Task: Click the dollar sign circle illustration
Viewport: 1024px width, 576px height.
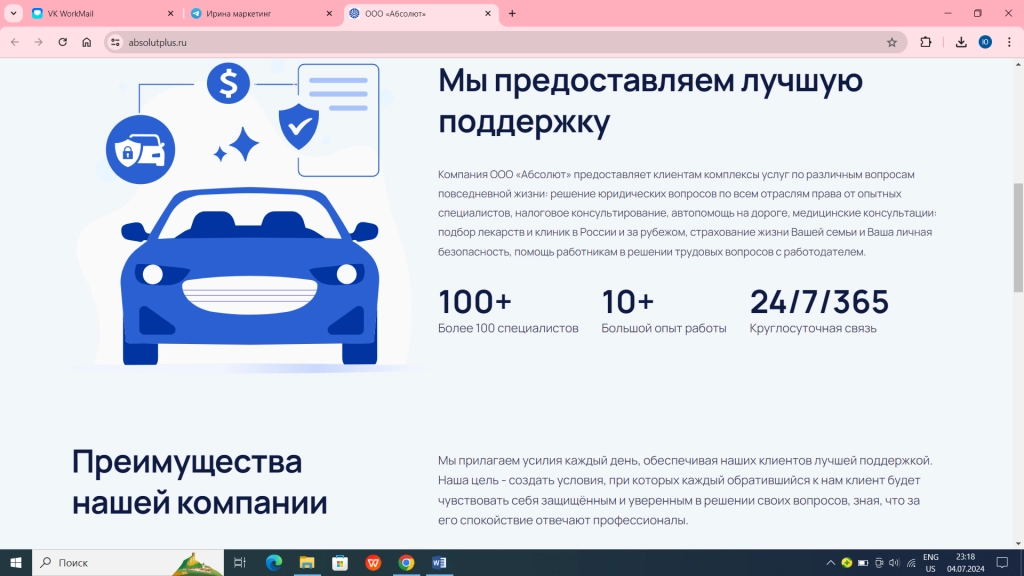Action: [x=228, y=83]
